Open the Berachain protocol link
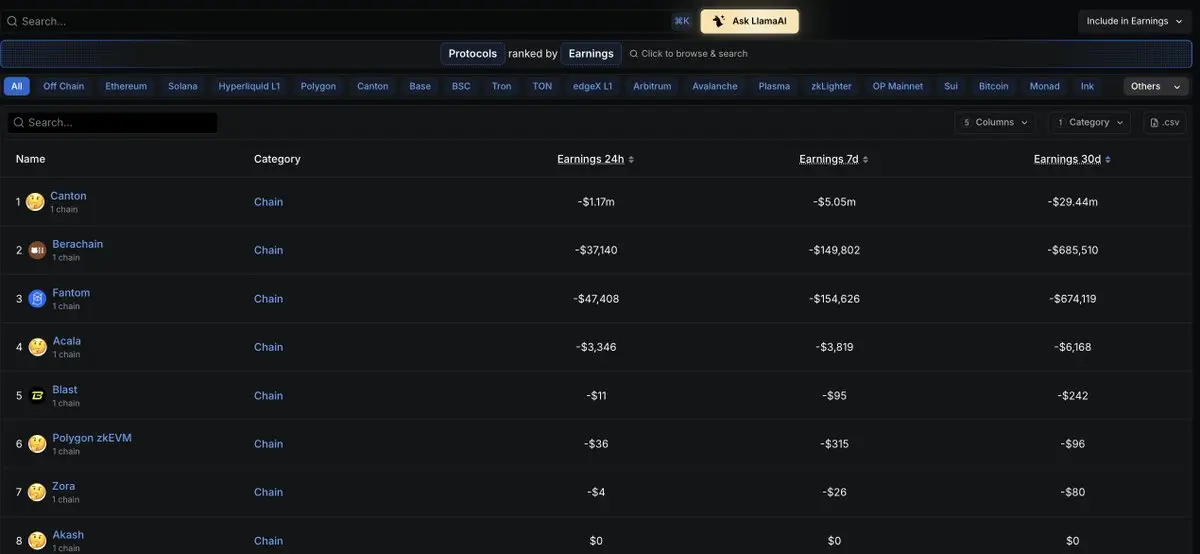 (x=78, y=244)
